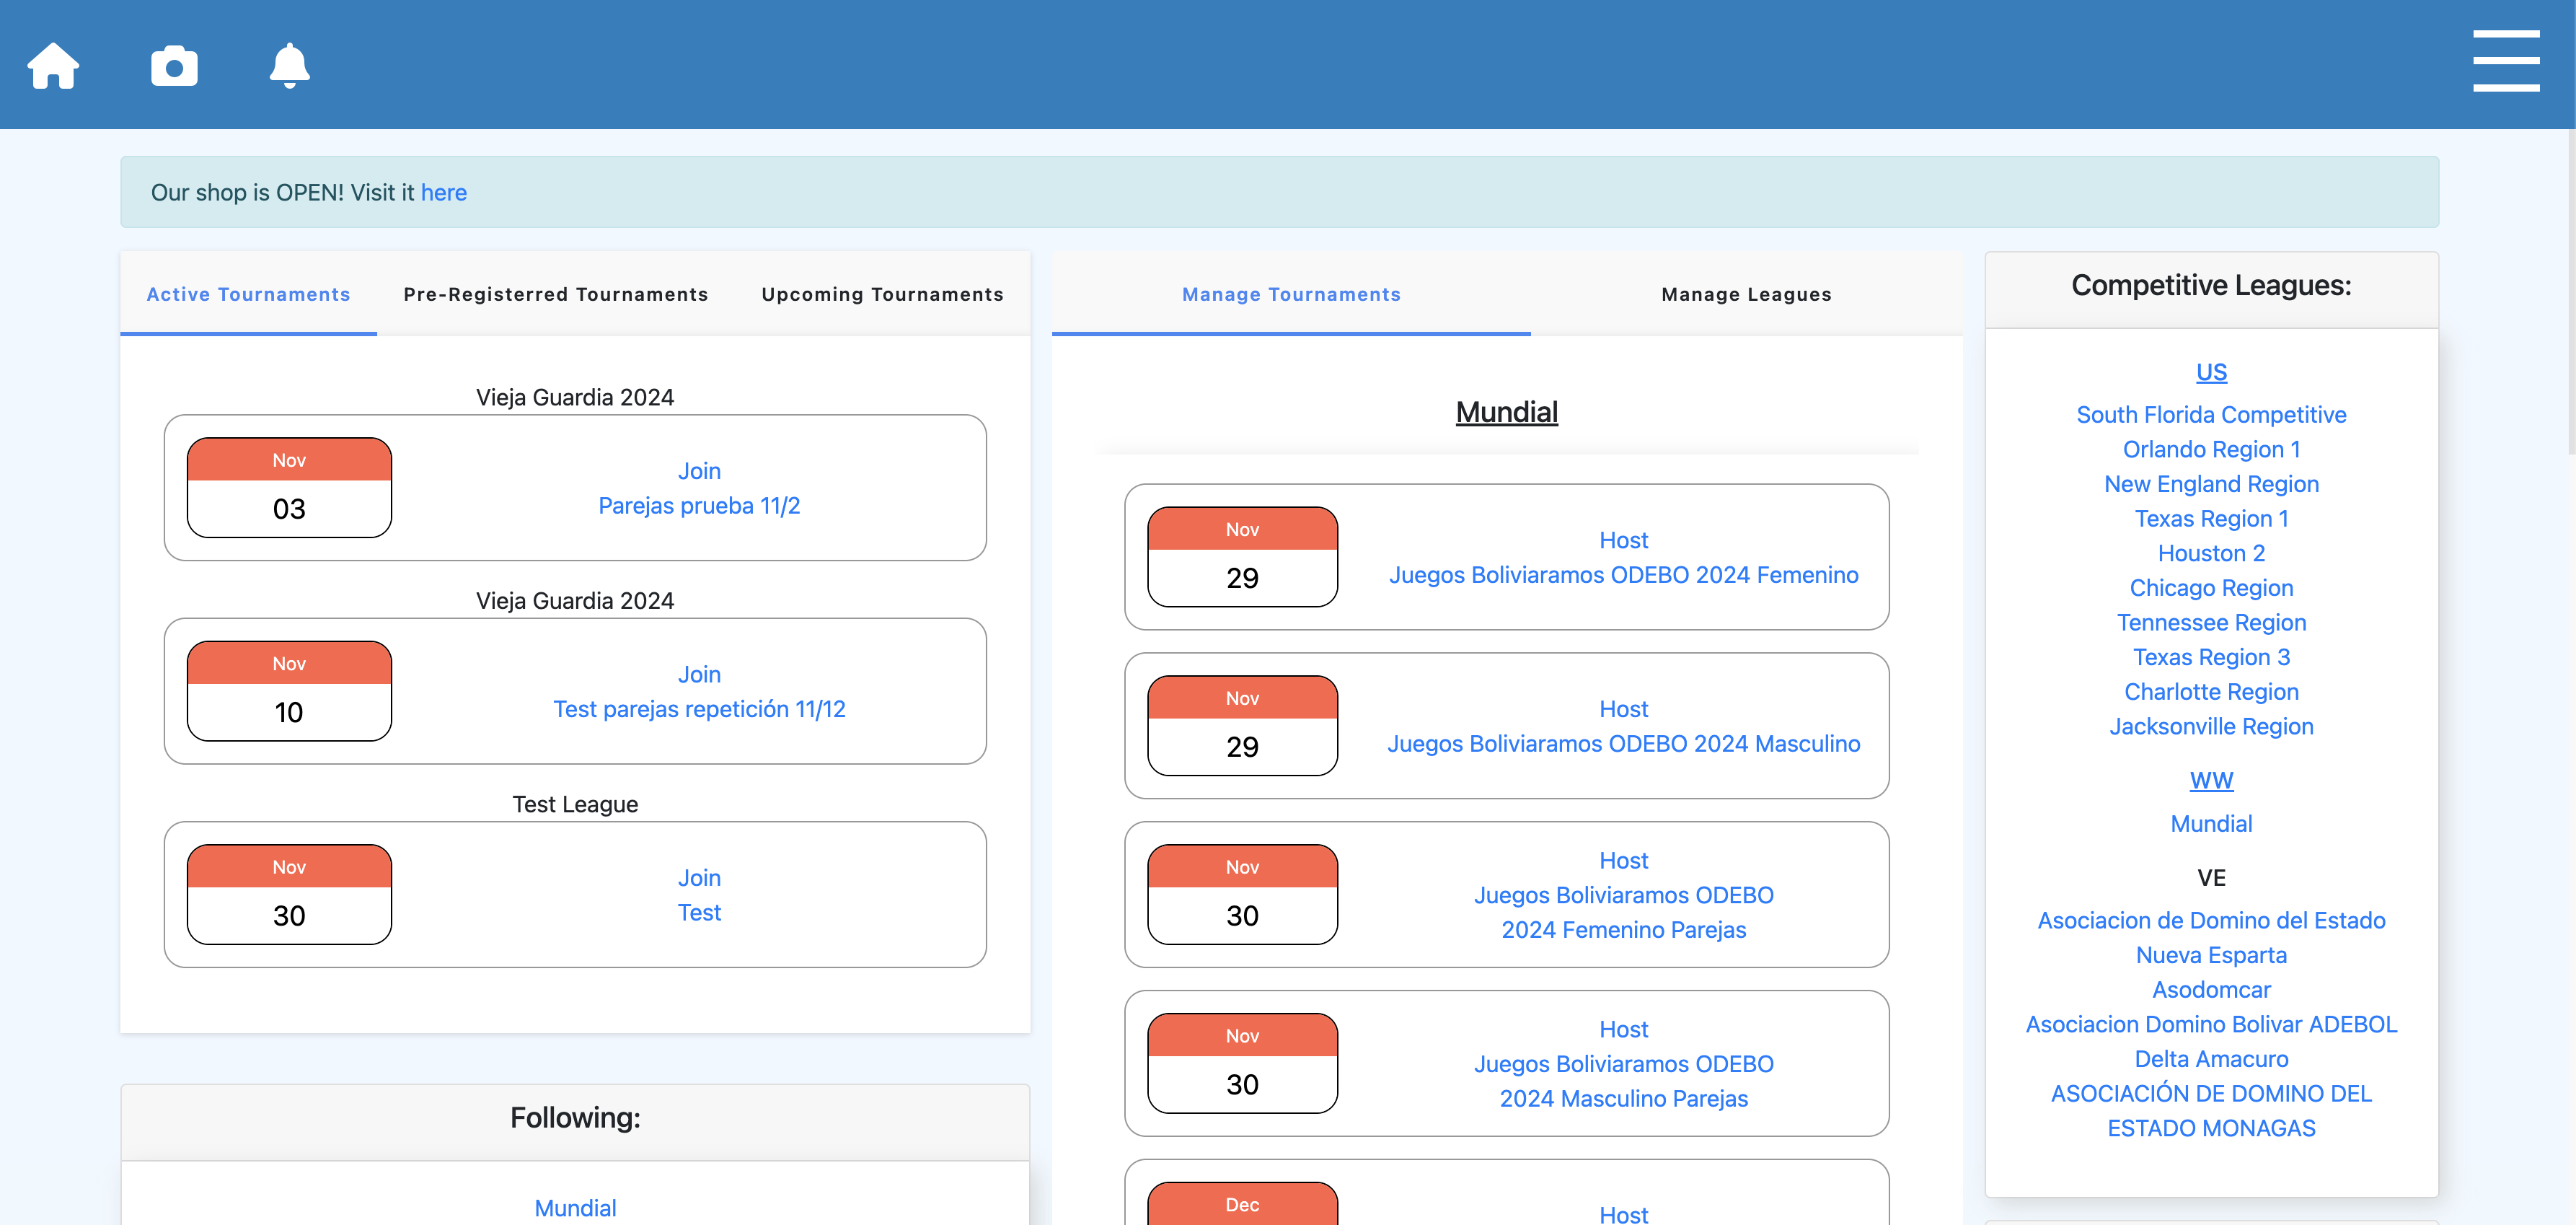This screenshot has height=1225, width=2576.
Task: Click the Nov 30 Test League calendar icon
Action: click(x=289, y=894)
